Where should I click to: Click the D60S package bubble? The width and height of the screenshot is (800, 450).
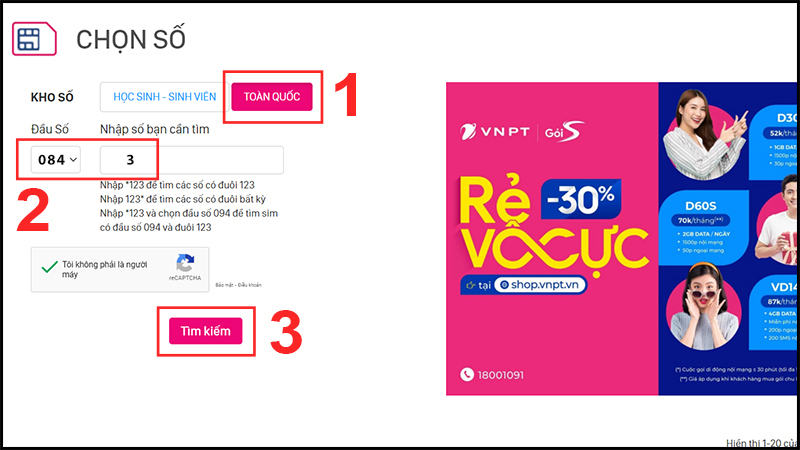[x=704, y=228]
